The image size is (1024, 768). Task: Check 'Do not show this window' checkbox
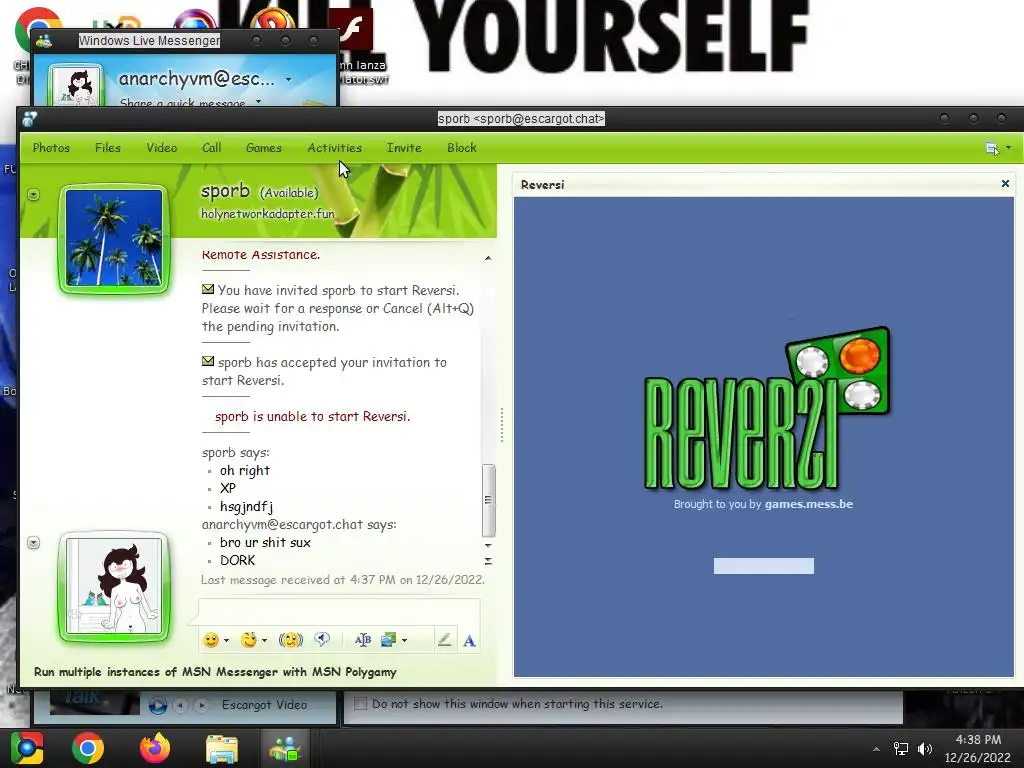[360, 703]
